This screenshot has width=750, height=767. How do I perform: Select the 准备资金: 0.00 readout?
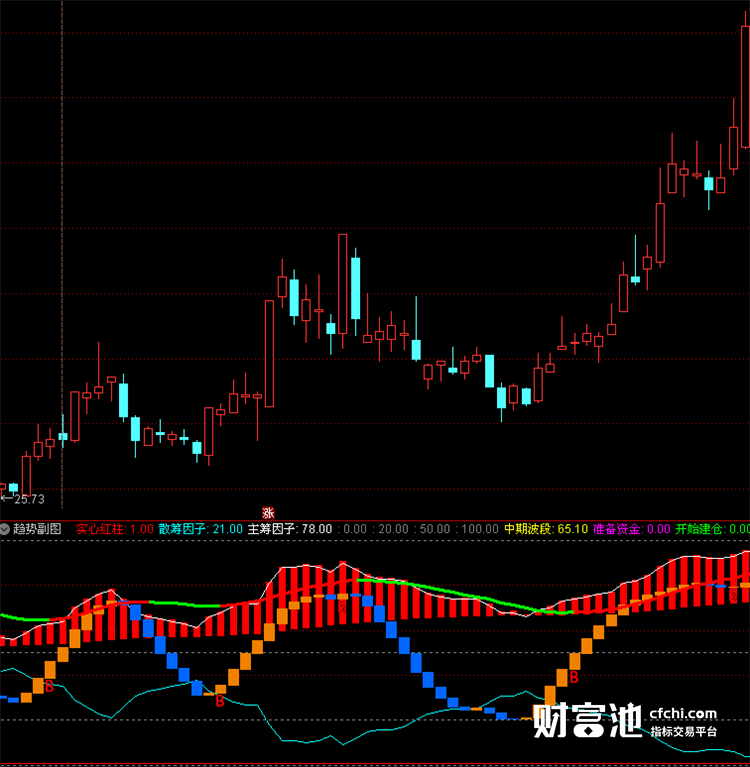click(x=631, y=529)
